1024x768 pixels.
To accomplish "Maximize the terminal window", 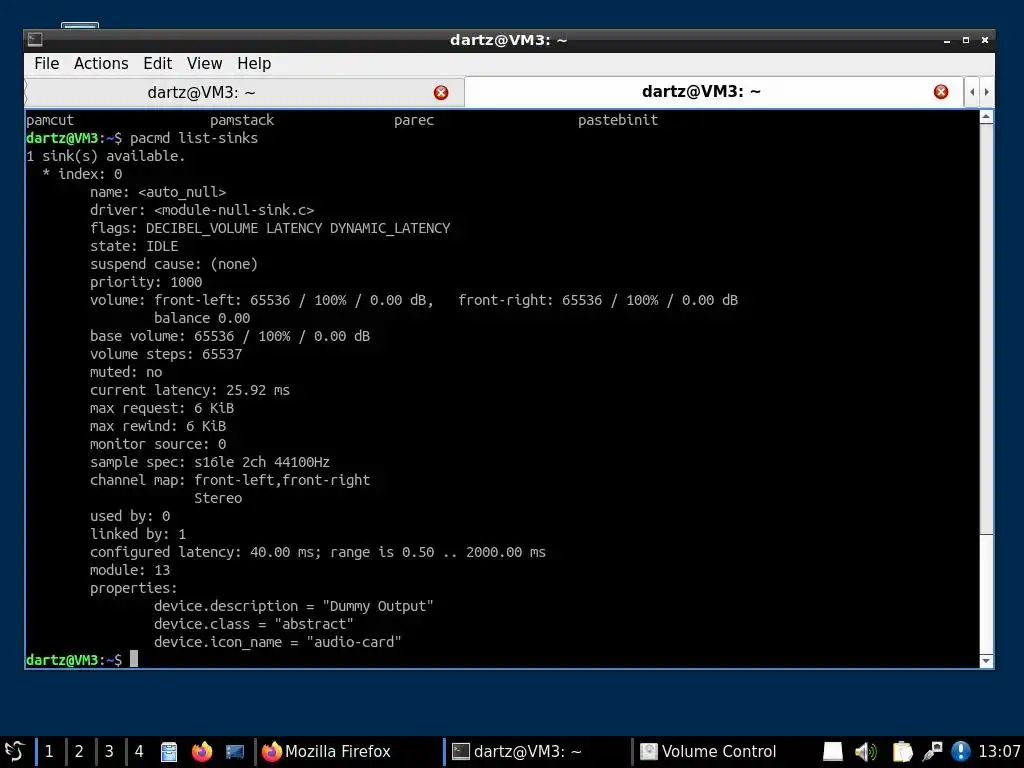I will (966, 40).
